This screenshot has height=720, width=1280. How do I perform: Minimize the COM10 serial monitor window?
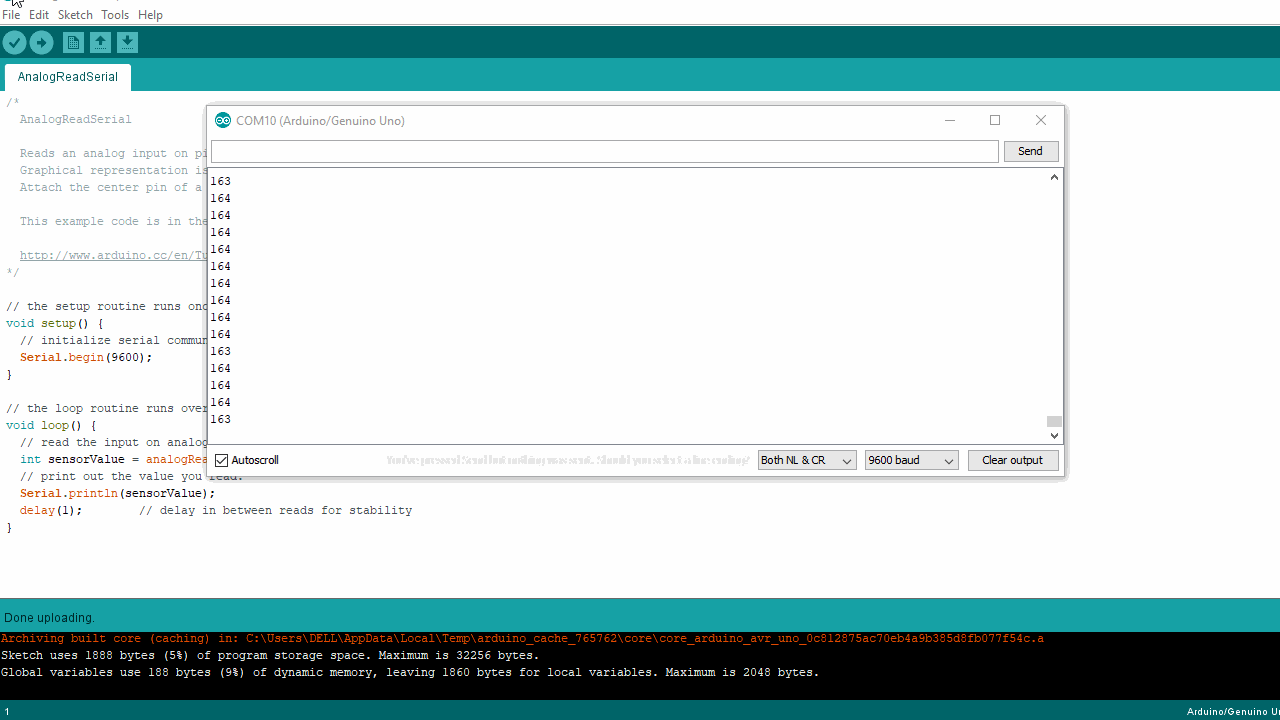[950, 121]
